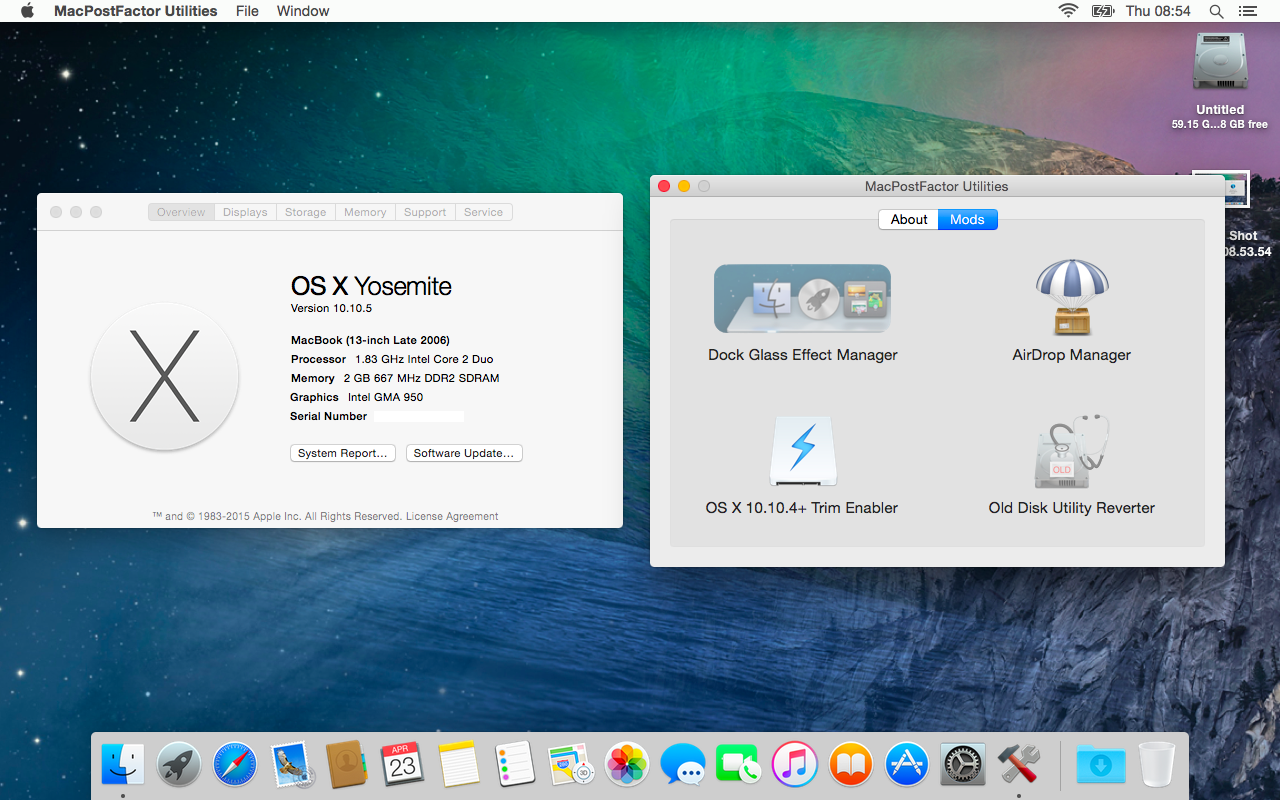Click the System Report... button
Viewport: 1280px width, 800px height.
point(343,453)
